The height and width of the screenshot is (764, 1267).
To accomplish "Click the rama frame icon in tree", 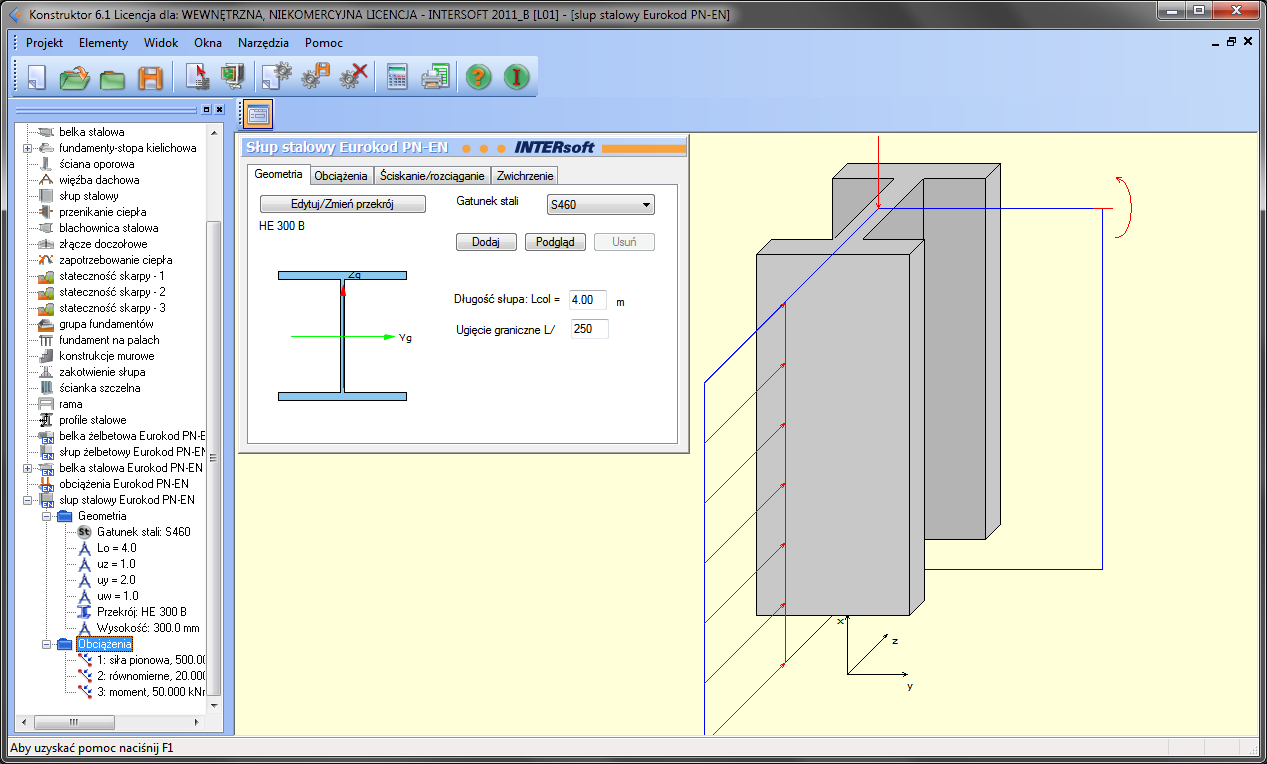I will coord(45,404).
